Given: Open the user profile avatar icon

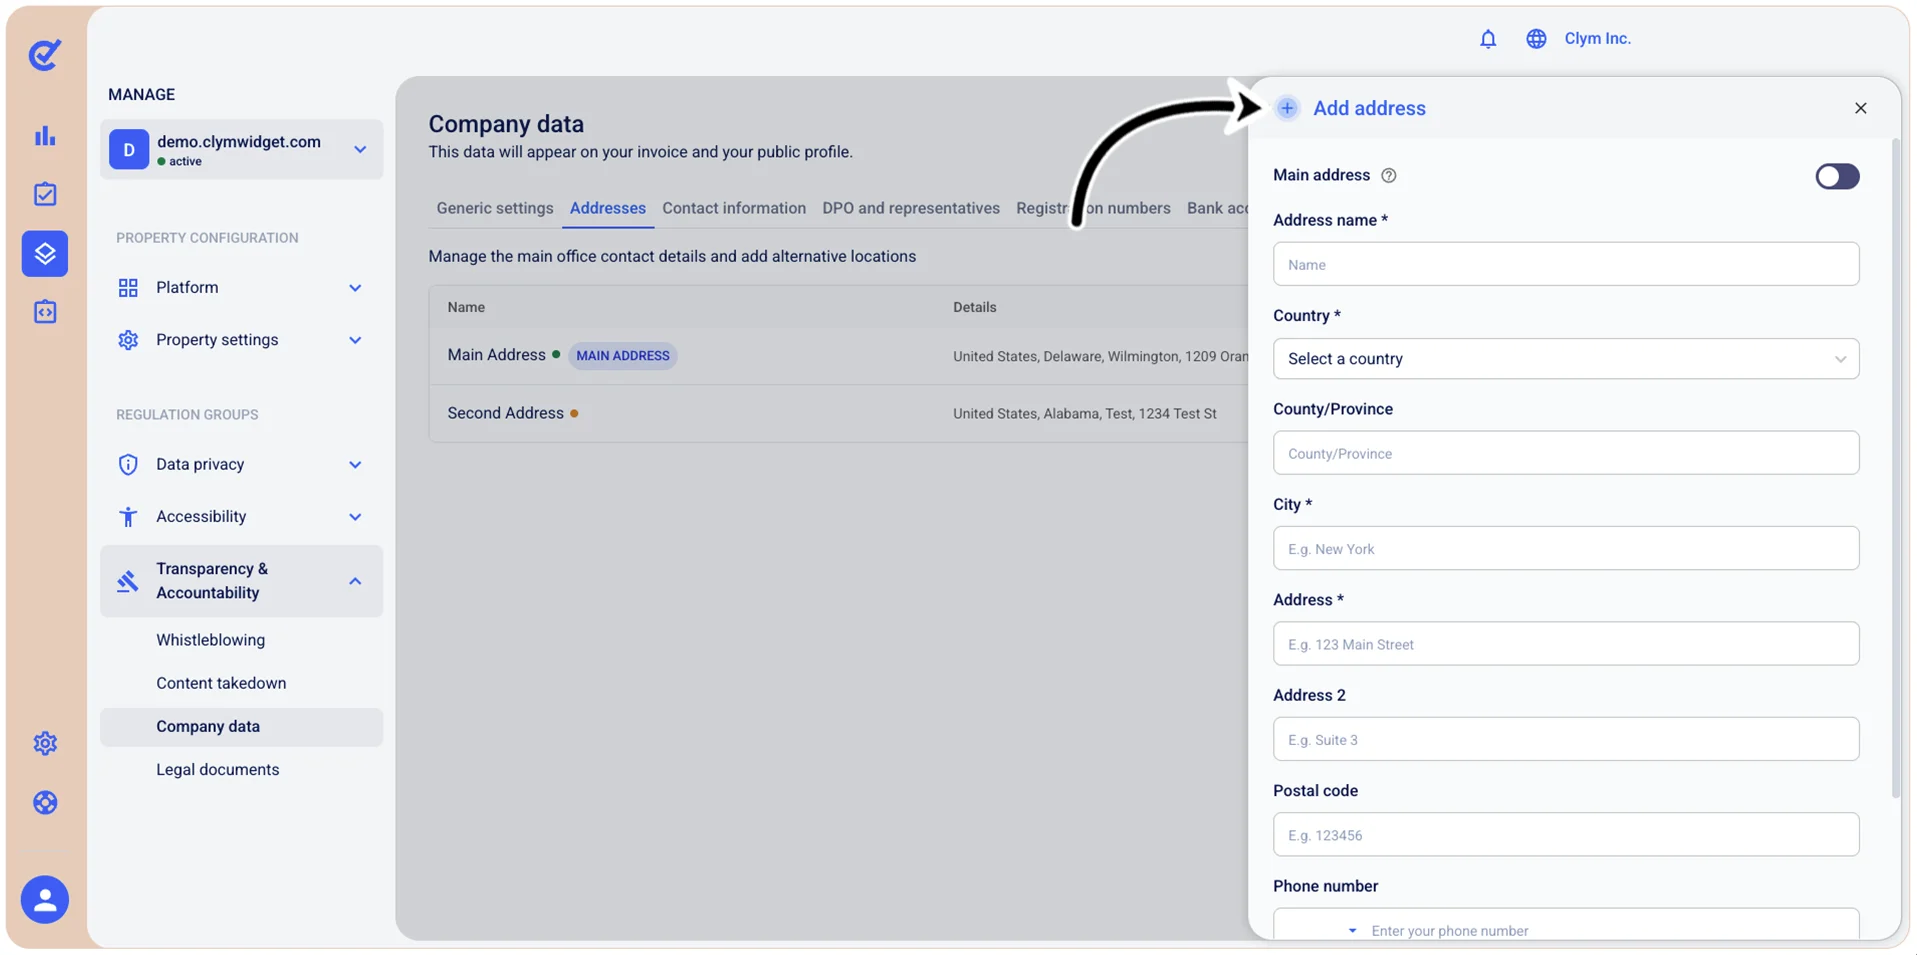Looking at the screenshot, I should click(45, 900).
